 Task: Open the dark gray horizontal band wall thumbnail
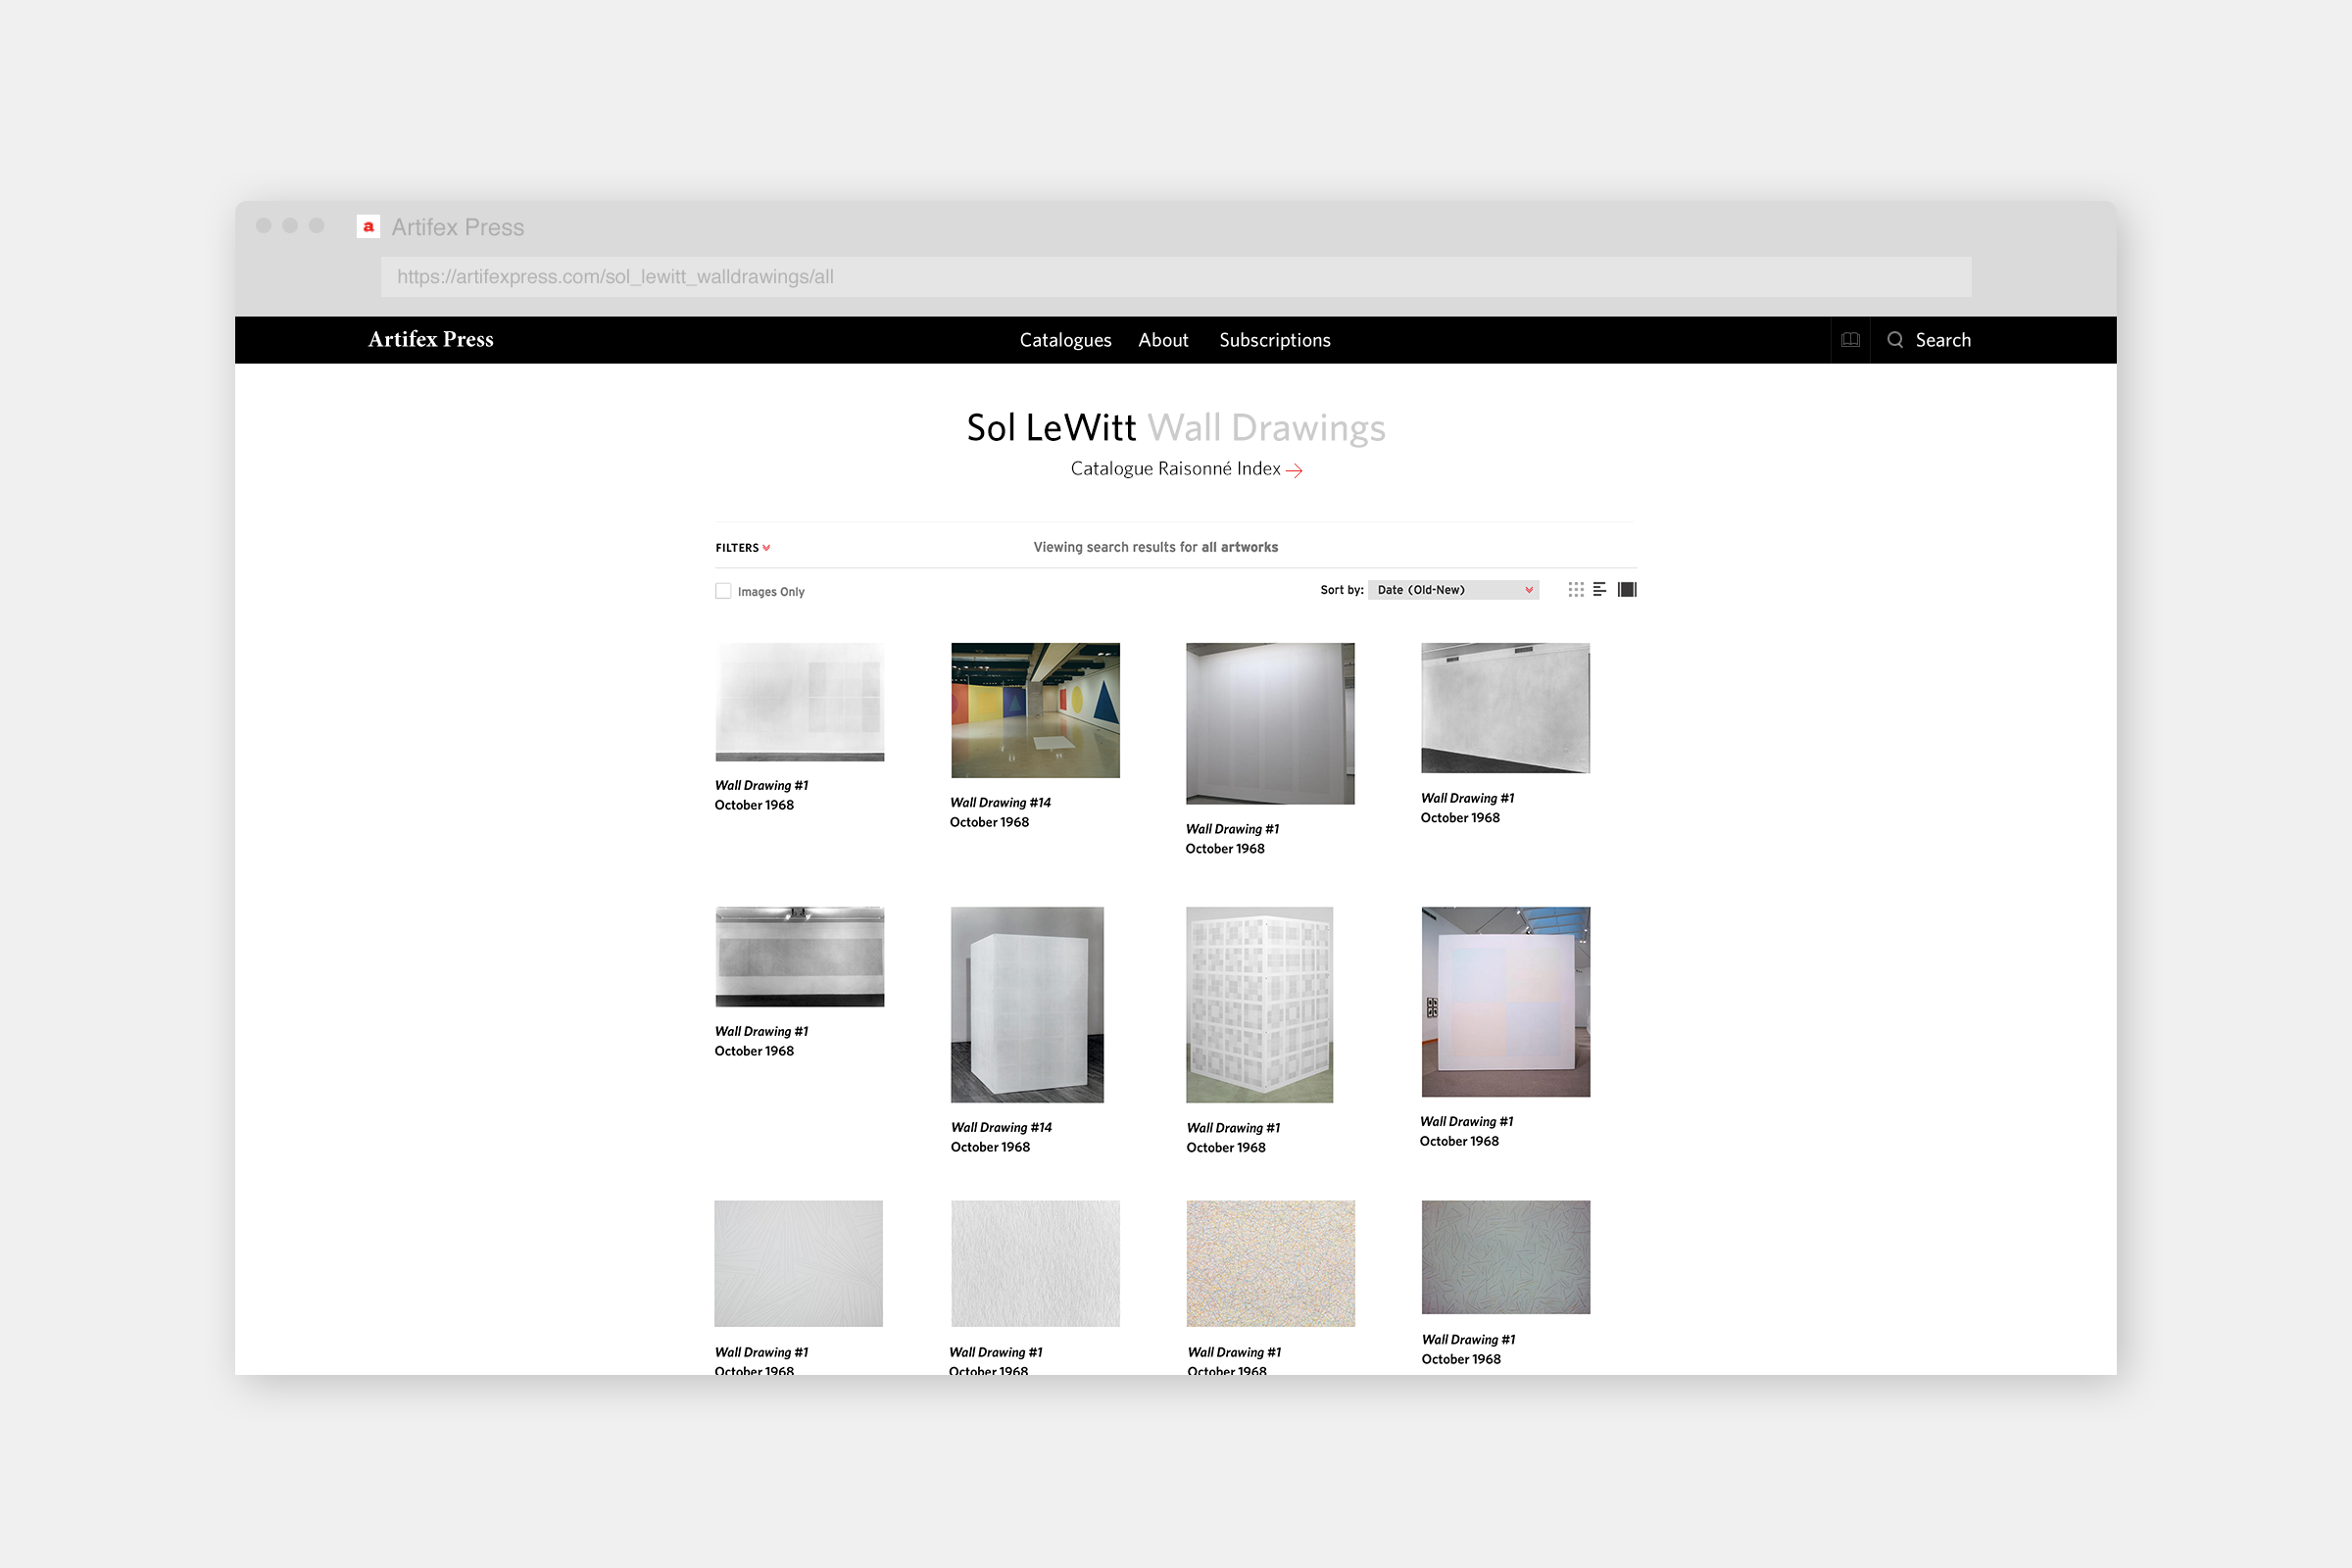tap(799, 957)
